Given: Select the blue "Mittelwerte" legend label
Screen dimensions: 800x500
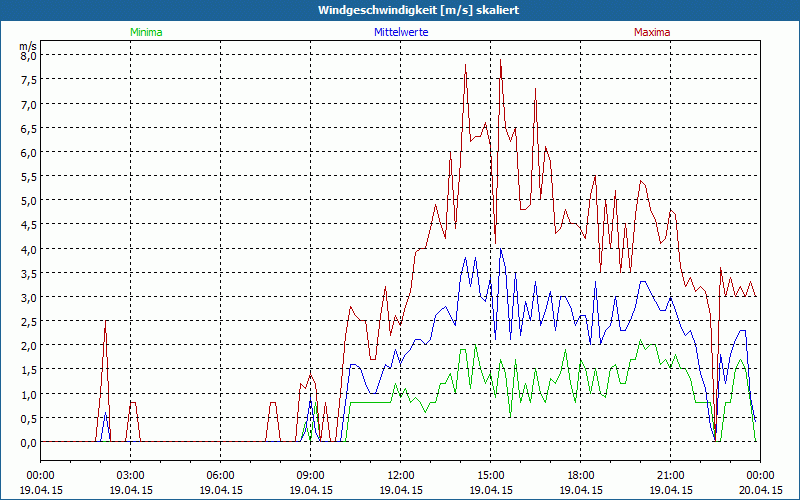Looking at the screenshot, I should [400, 32].
